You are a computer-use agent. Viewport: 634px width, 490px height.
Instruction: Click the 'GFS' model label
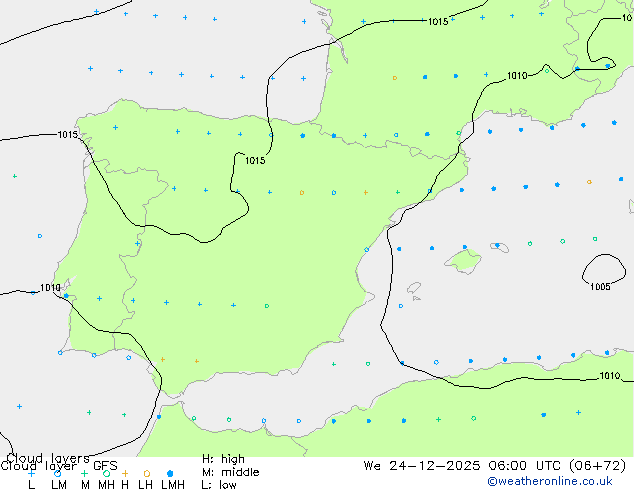click(x=105, y=466)
